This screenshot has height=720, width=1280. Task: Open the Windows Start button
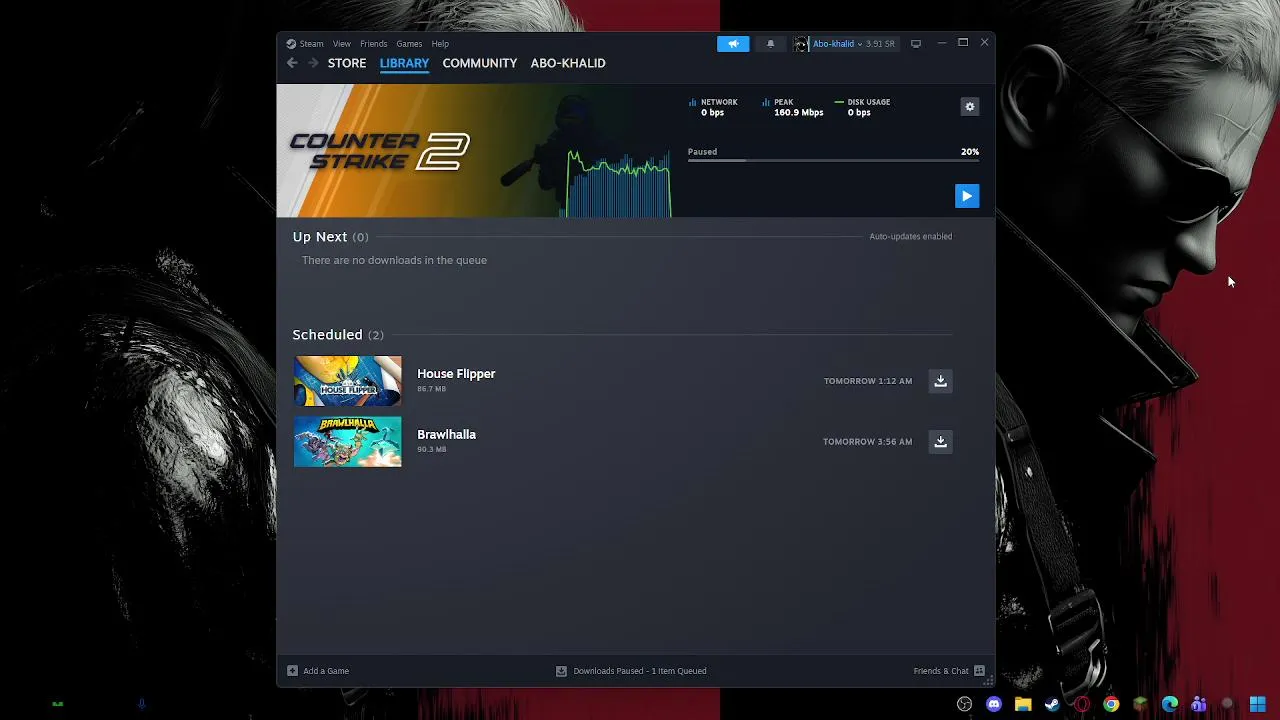(1257, 704)
